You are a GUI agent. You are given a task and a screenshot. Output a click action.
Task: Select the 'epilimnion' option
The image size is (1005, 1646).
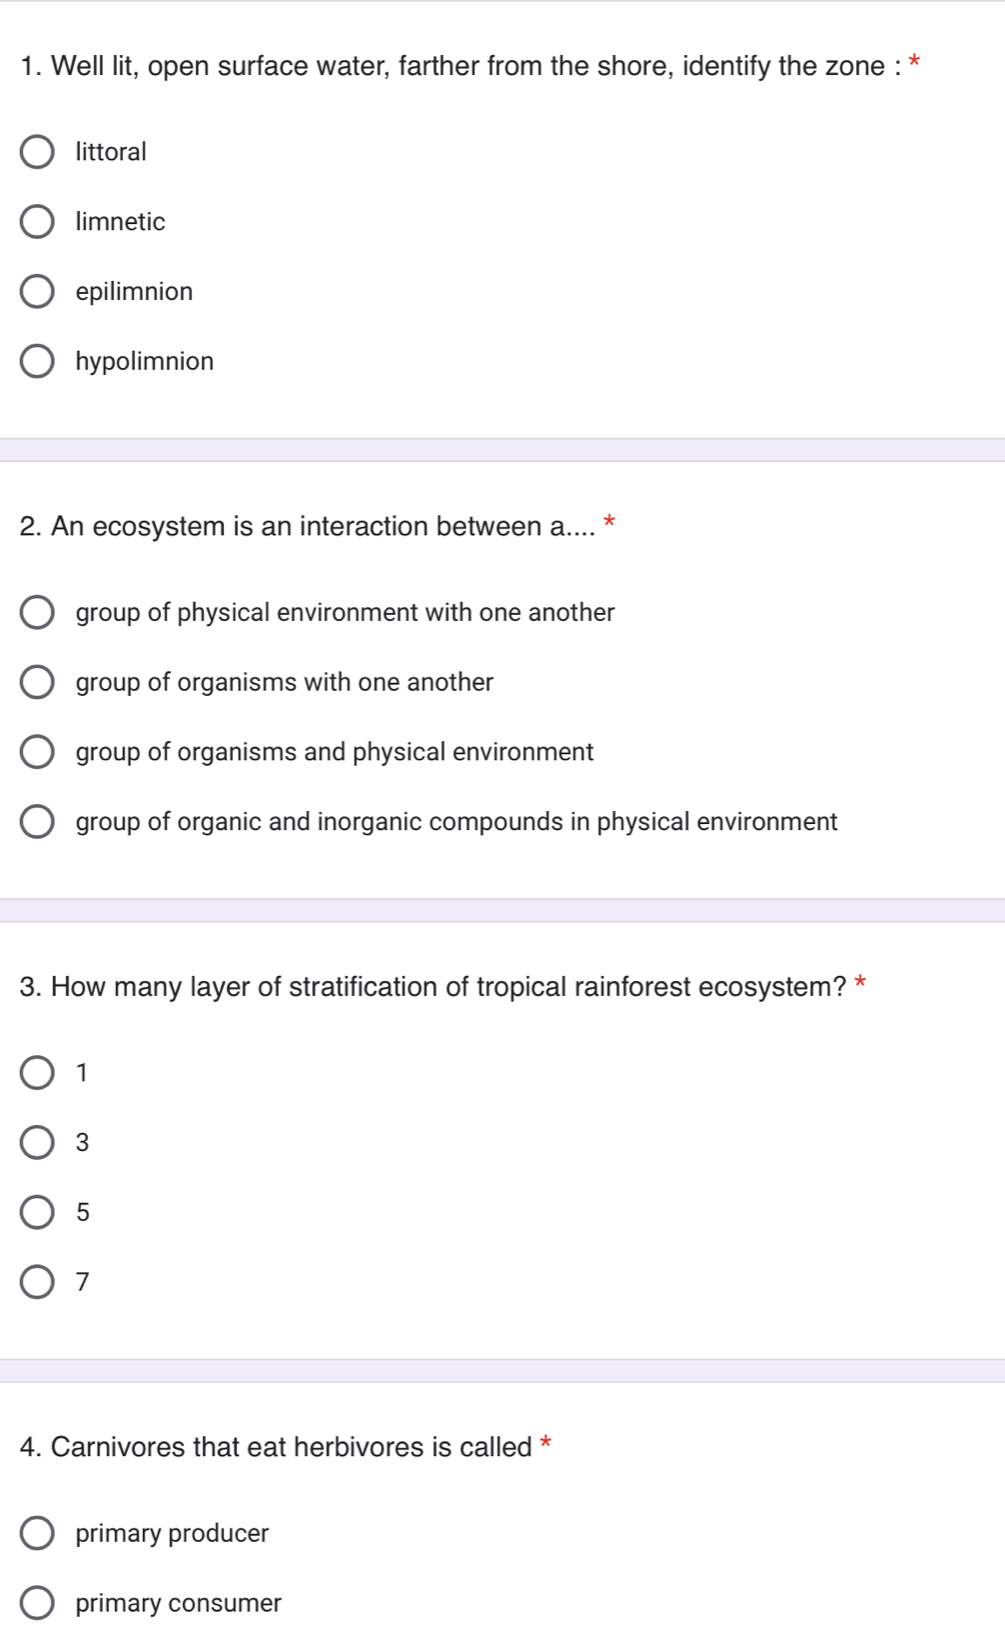pyautogui.click(x=38, y=292)
